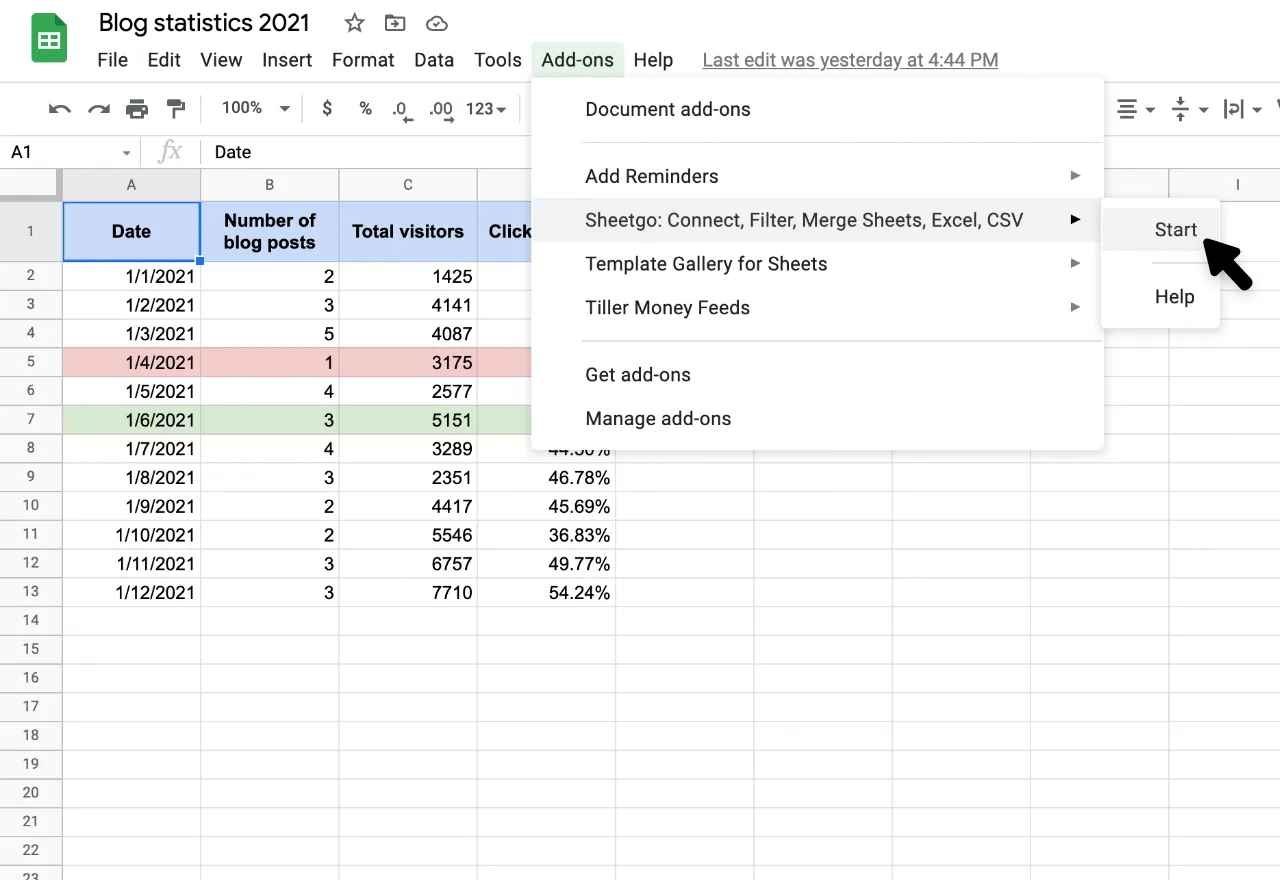Click the decrease decimal places icon
Image resolution: width=1280 pixels, height=880 pixels.
(x=402, y=109)
